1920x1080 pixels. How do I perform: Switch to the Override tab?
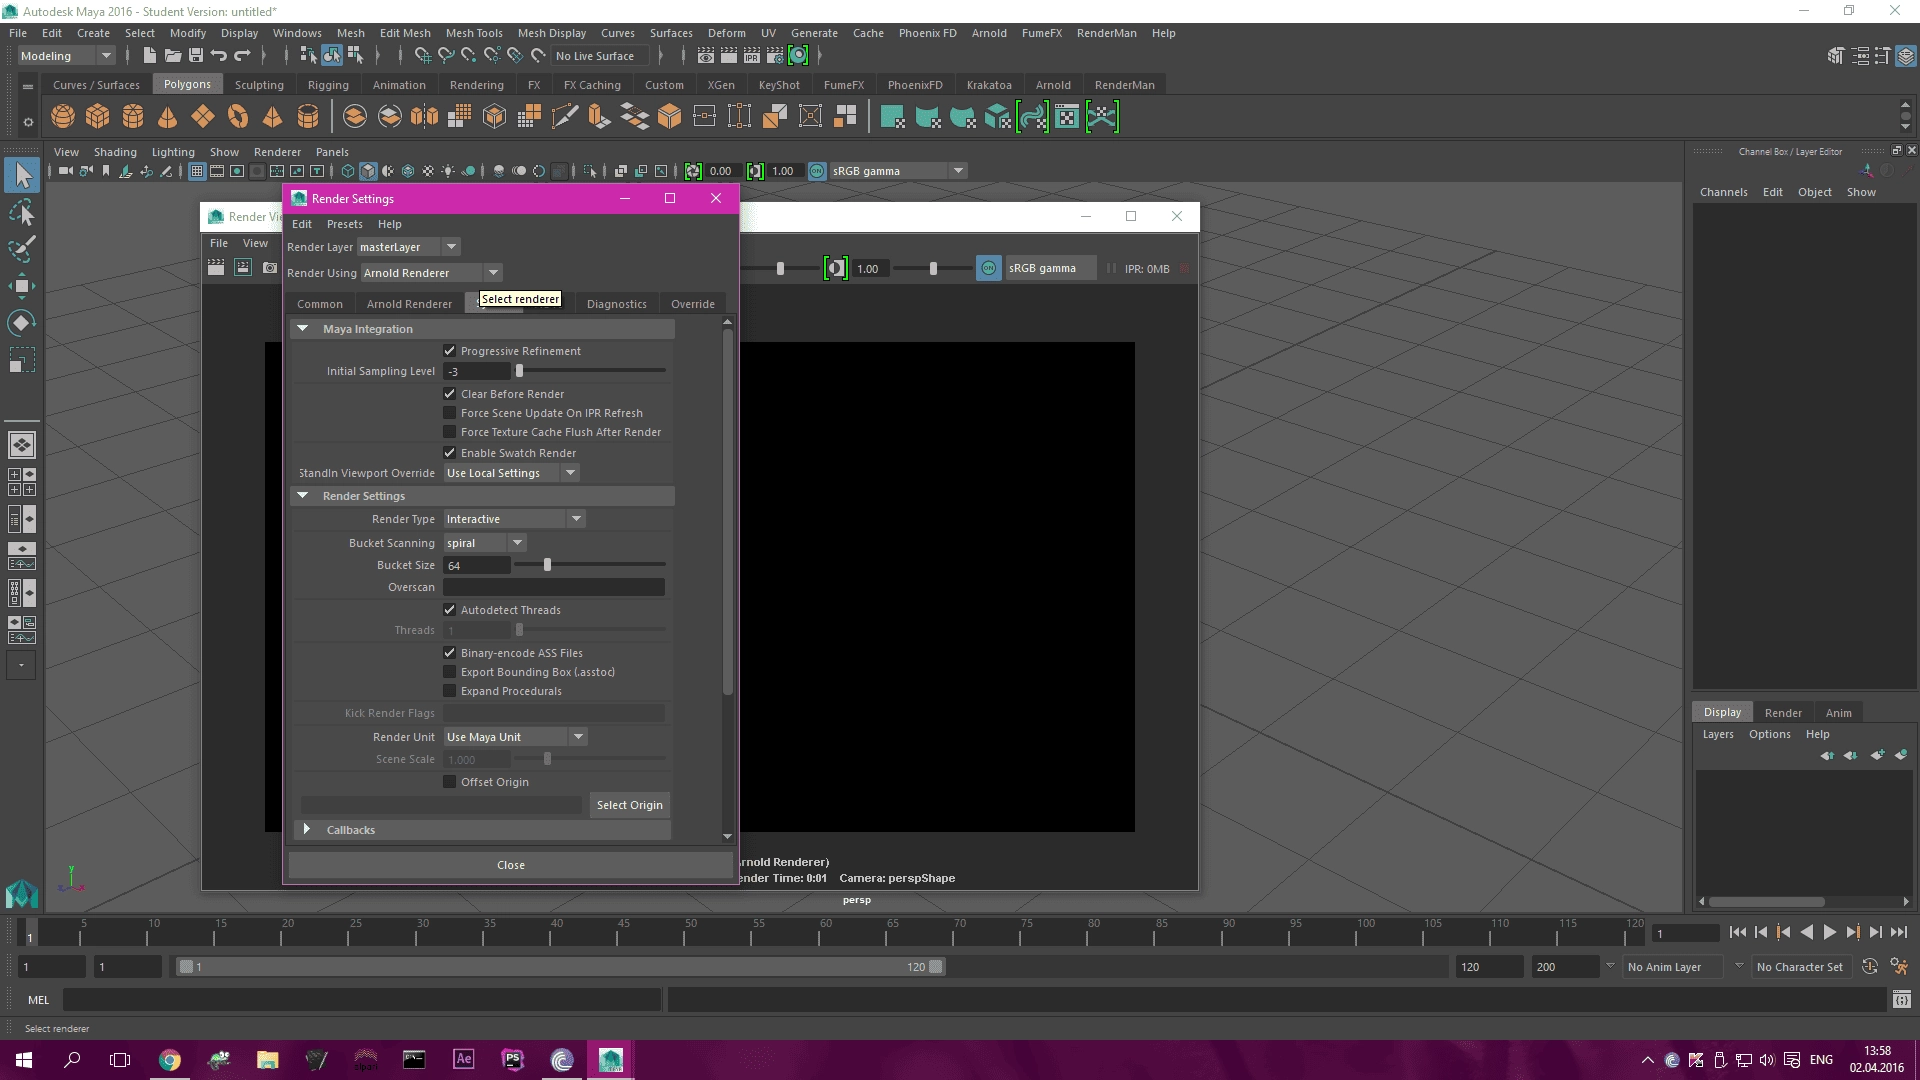693,304
